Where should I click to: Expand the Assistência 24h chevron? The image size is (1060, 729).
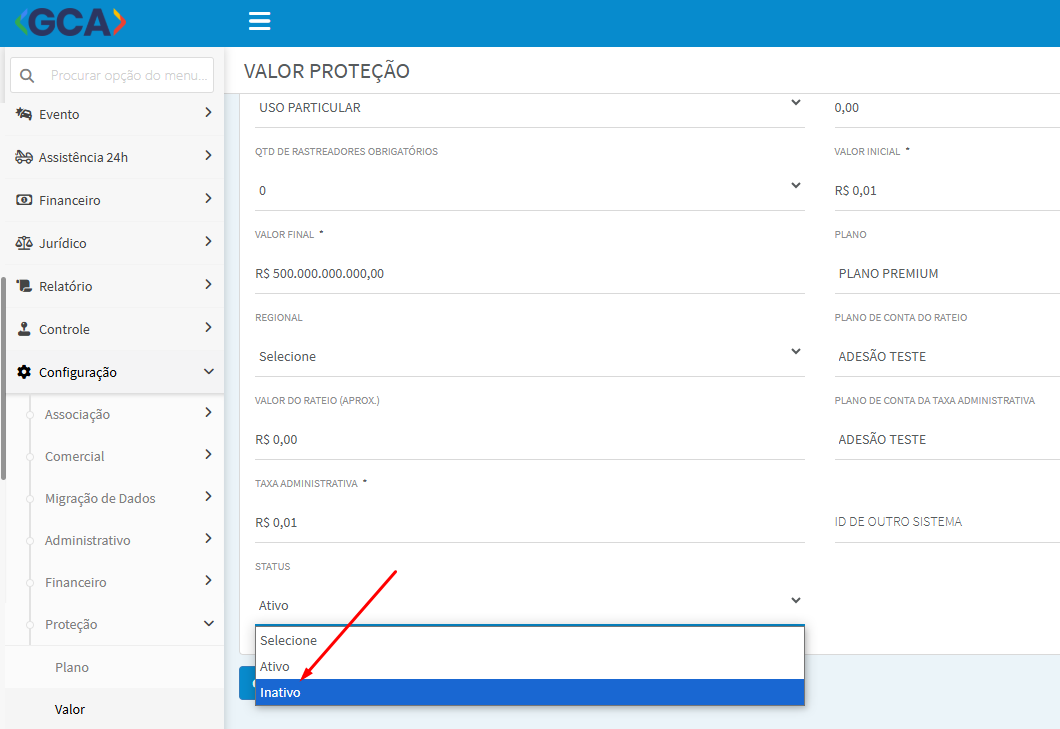coord(208,156)
